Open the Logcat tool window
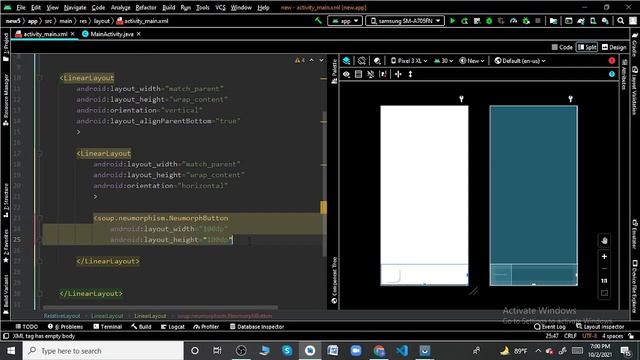The height and width of the screenshot is (360, 640). click(173, 327)
